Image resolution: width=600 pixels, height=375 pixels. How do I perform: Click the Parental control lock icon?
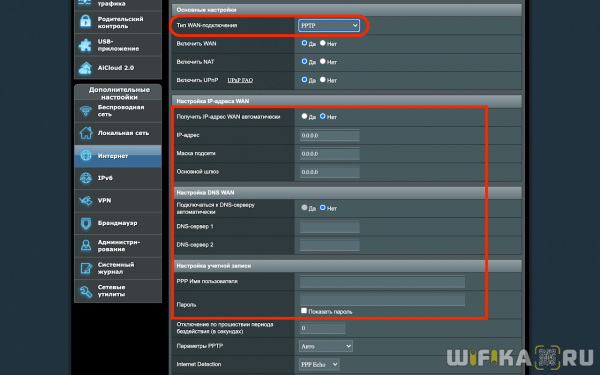[x=85, y=22]
